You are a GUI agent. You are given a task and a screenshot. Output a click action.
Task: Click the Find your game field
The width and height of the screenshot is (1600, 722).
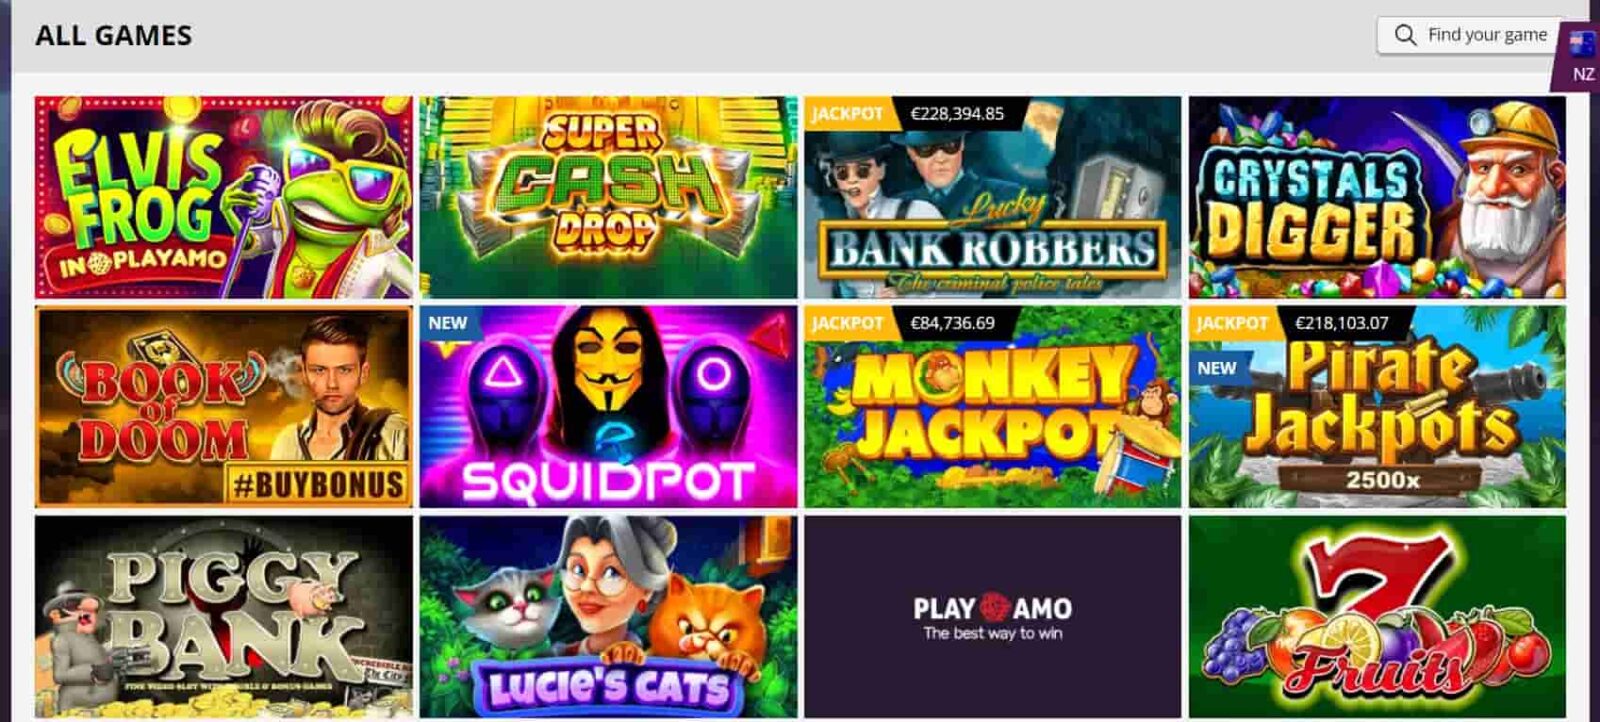point(1468,35)
